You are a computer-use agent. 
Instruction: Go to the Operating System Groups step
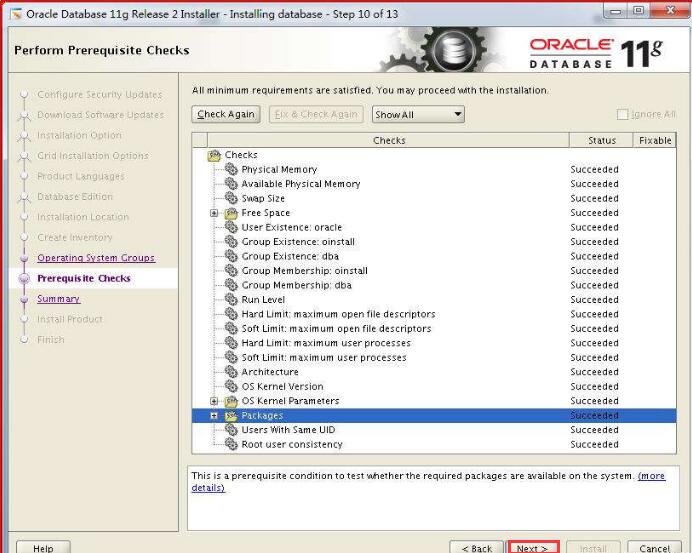(x=96, y=258)
